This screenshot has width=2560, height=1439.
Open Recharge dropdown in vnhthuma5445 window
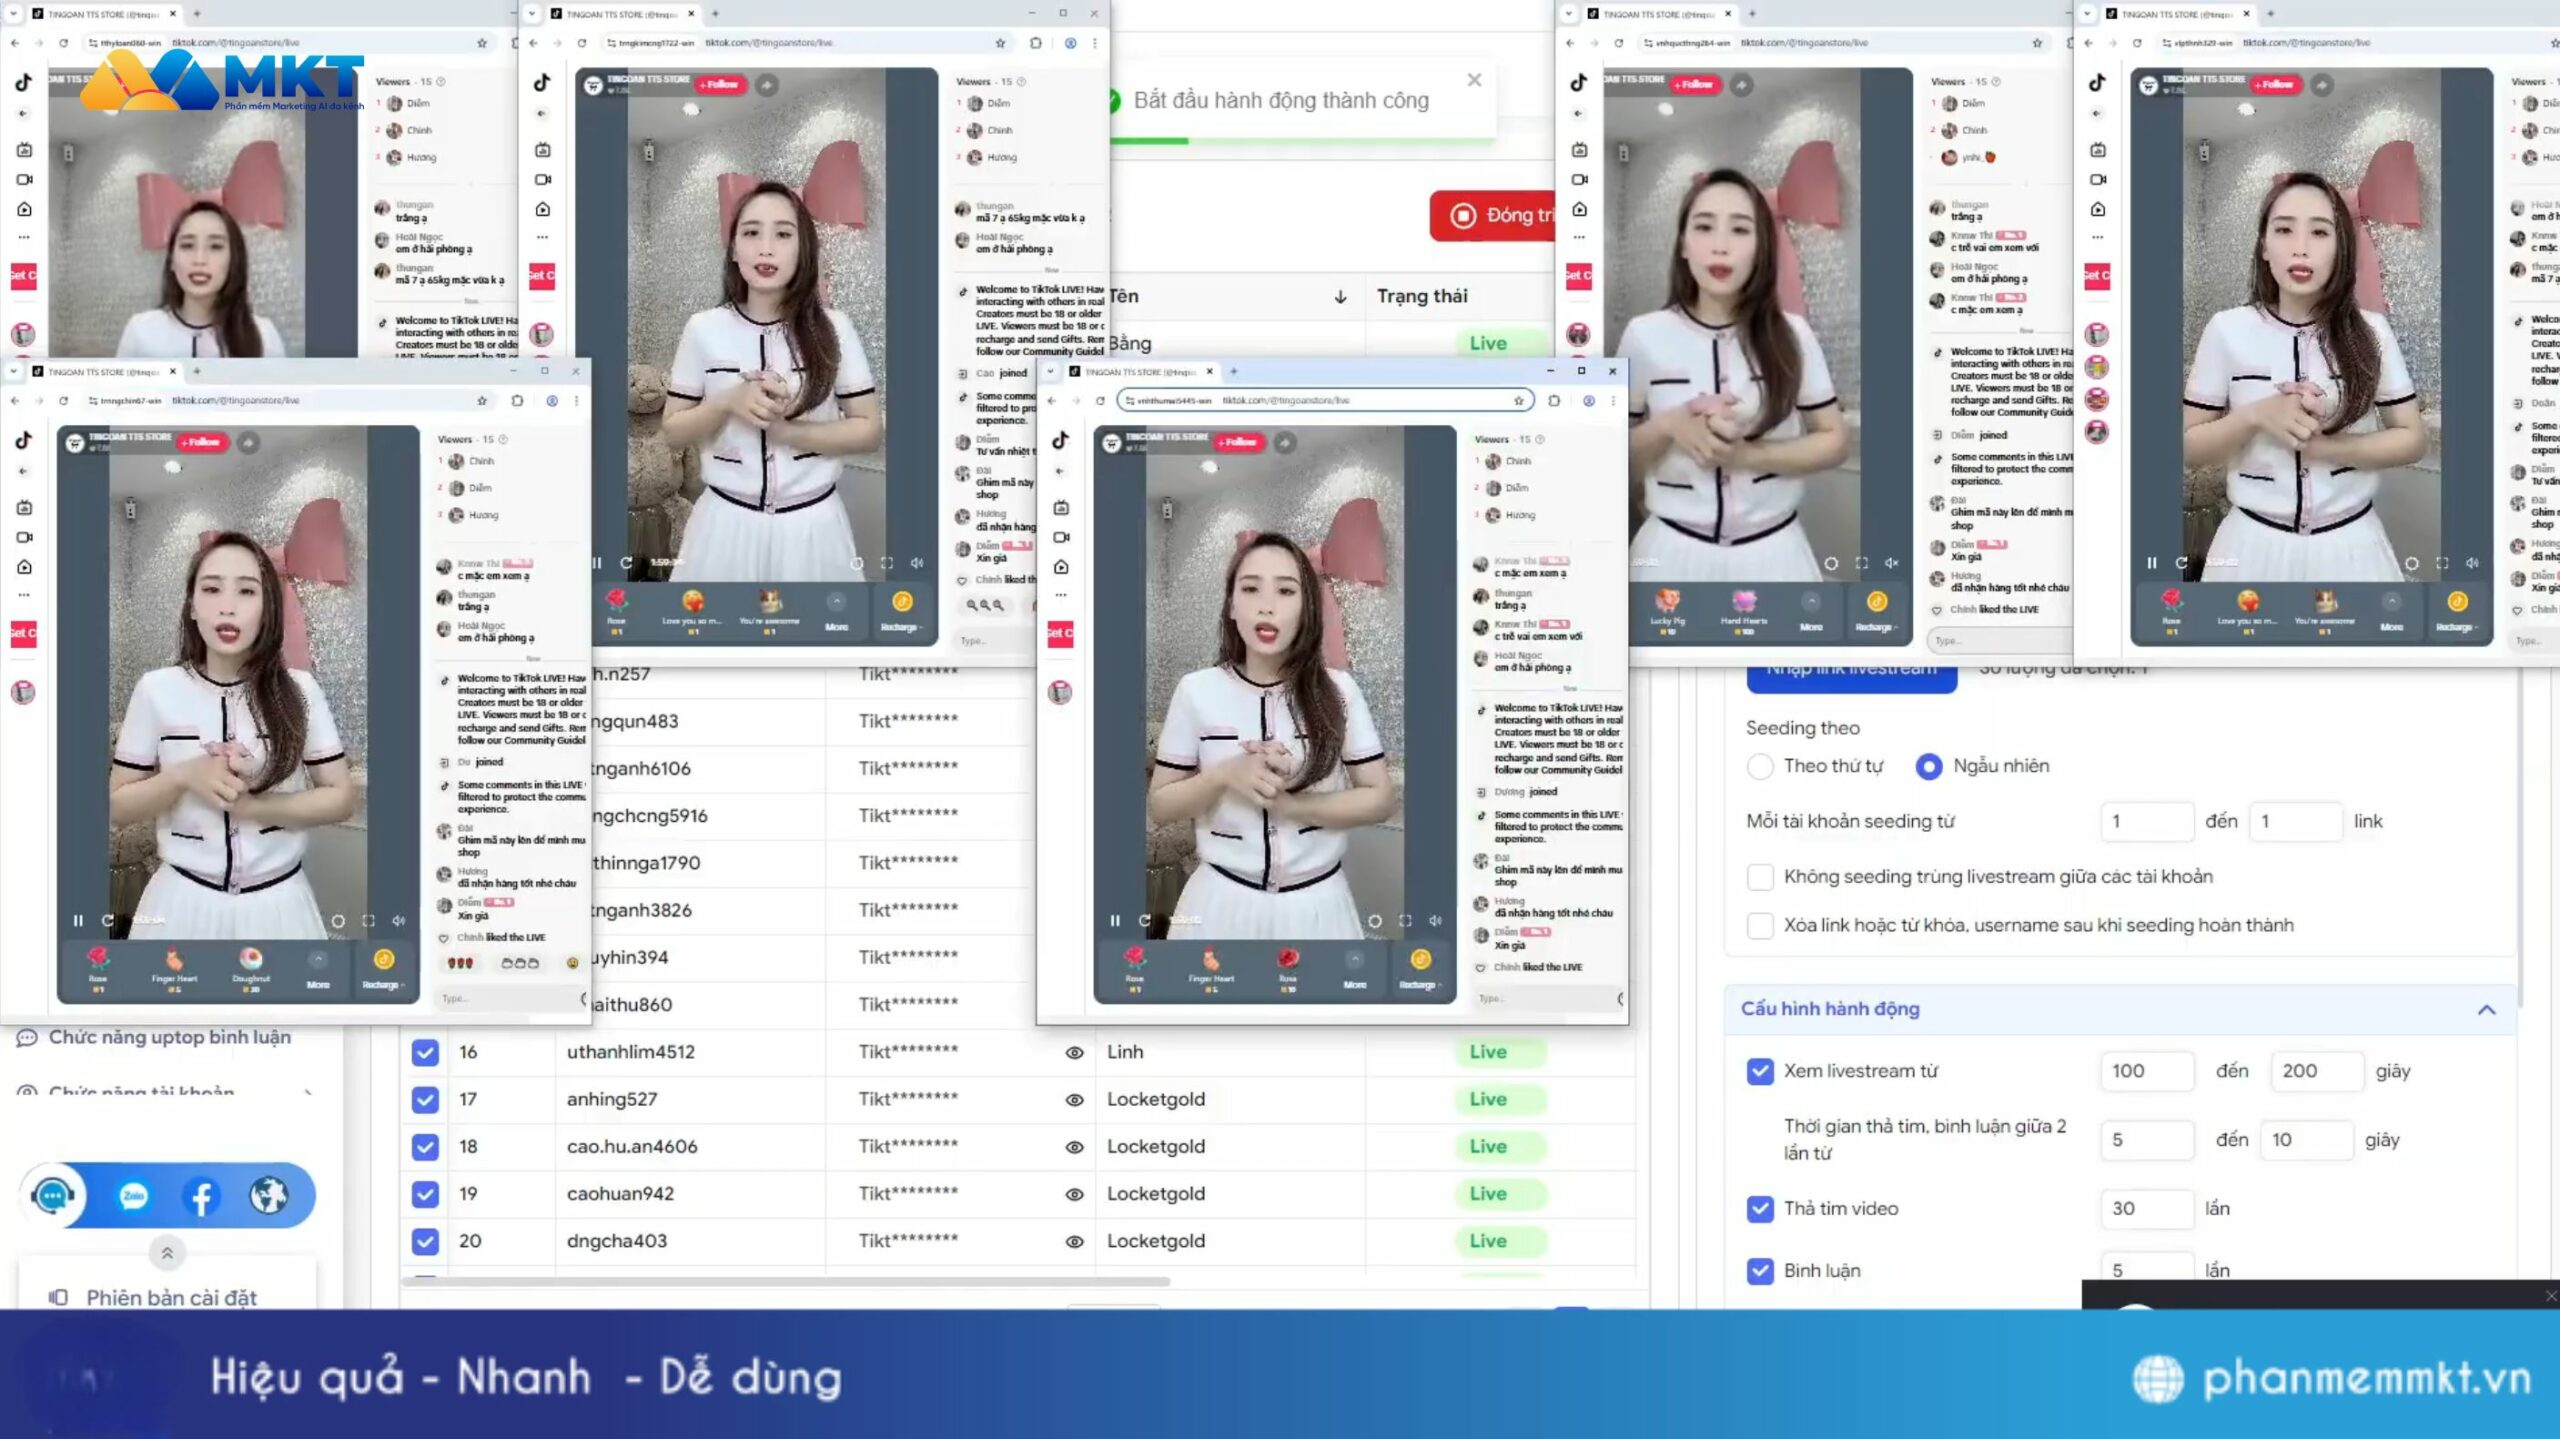[x=1419, y=970]
